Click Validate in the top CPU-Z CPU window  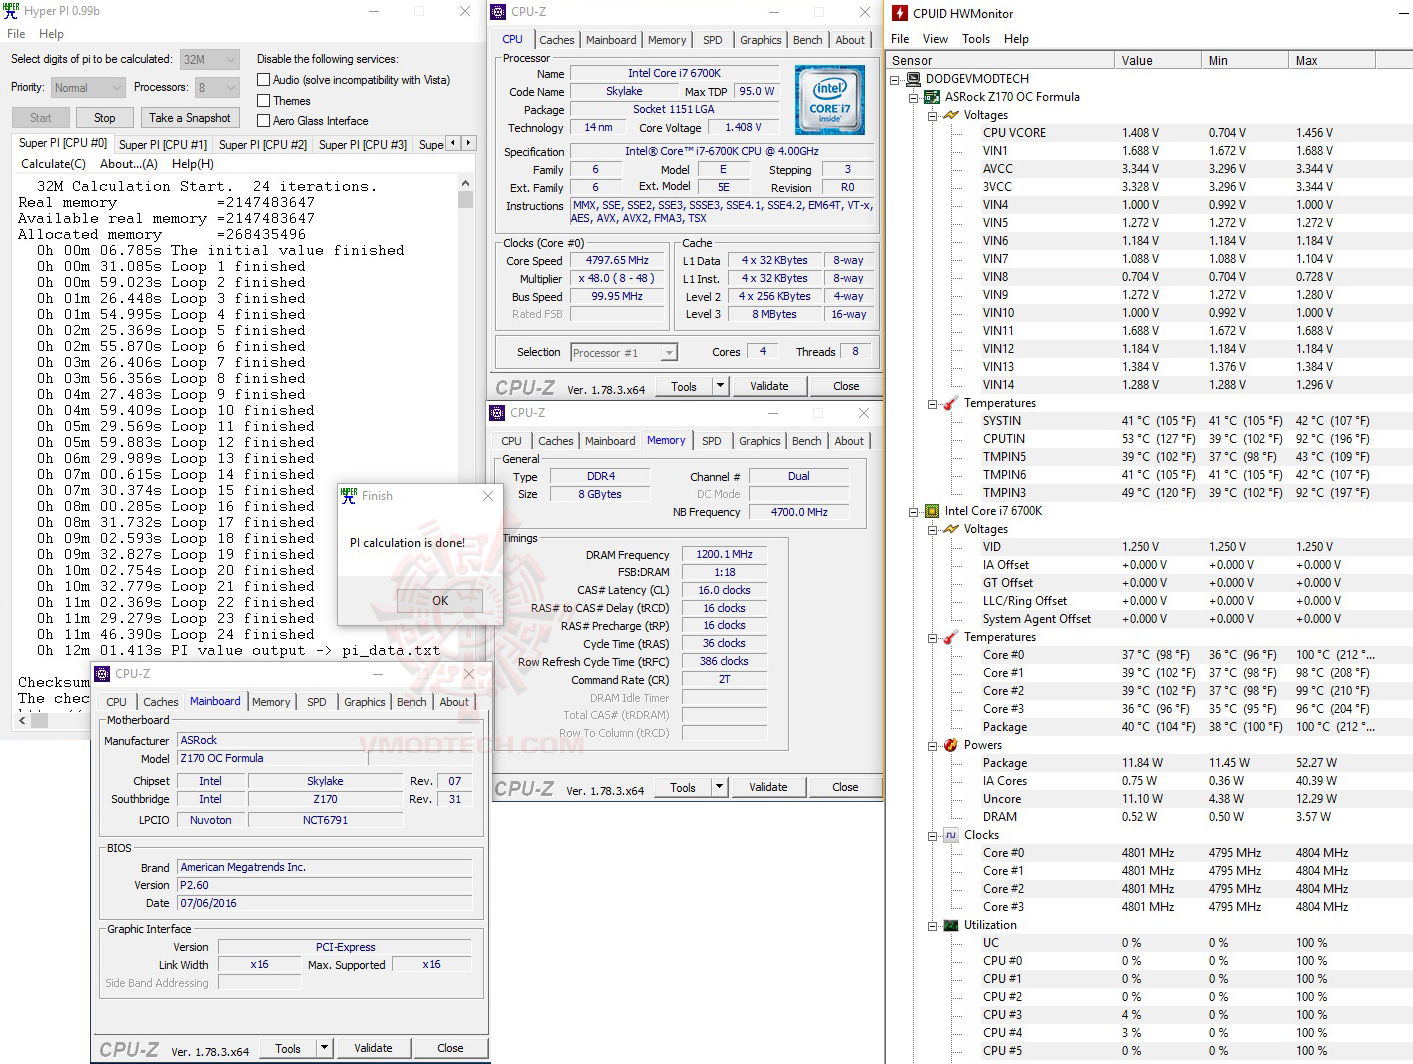click(769, 386)
